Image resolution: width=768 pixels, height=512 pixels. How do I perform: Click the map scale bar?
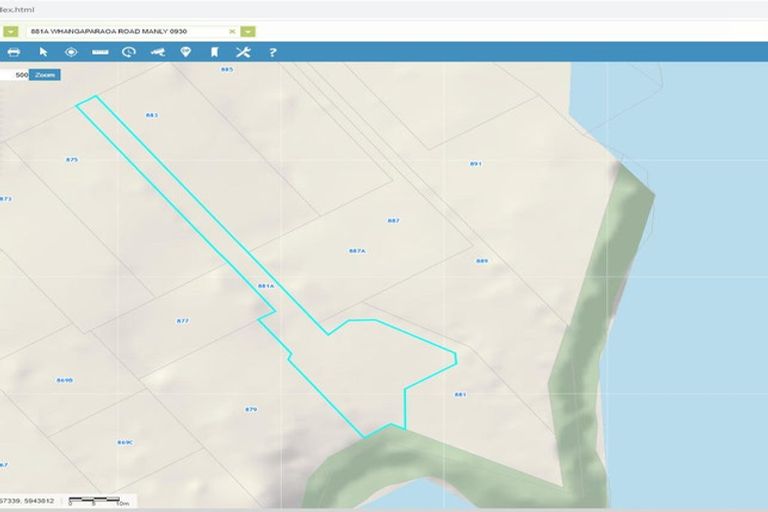pos(94,500)
